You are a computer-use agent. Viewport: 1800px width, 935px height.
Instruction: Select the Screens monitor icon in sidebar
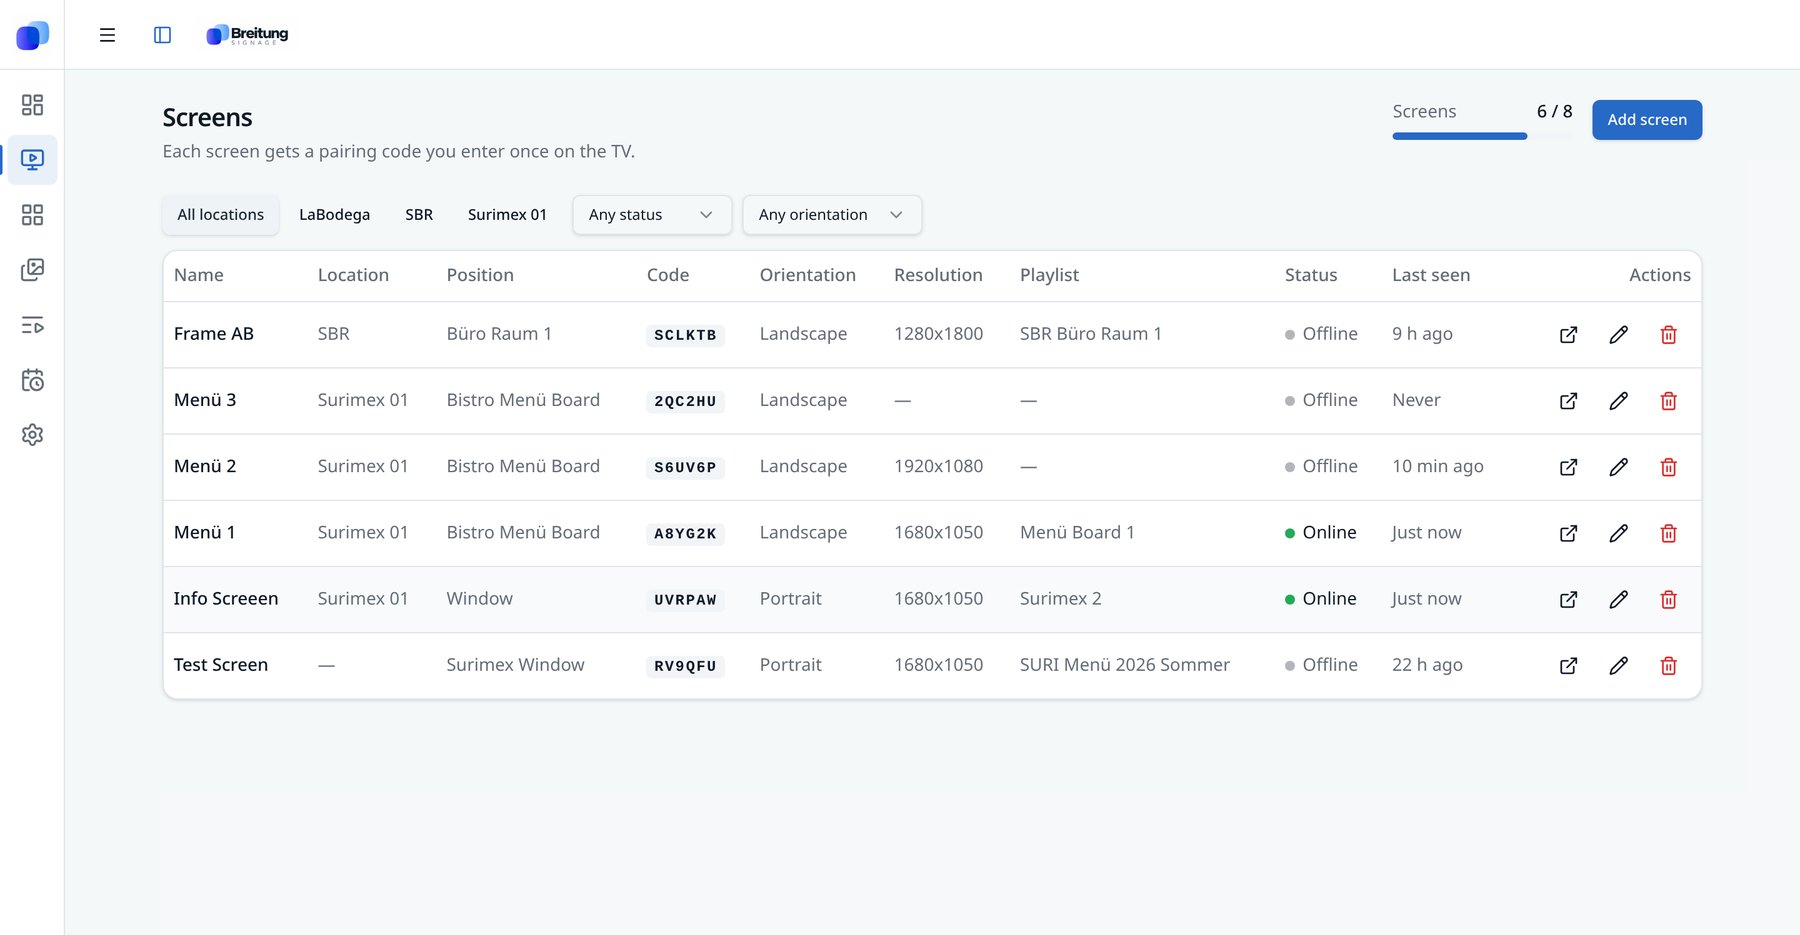tap(32, 160)
